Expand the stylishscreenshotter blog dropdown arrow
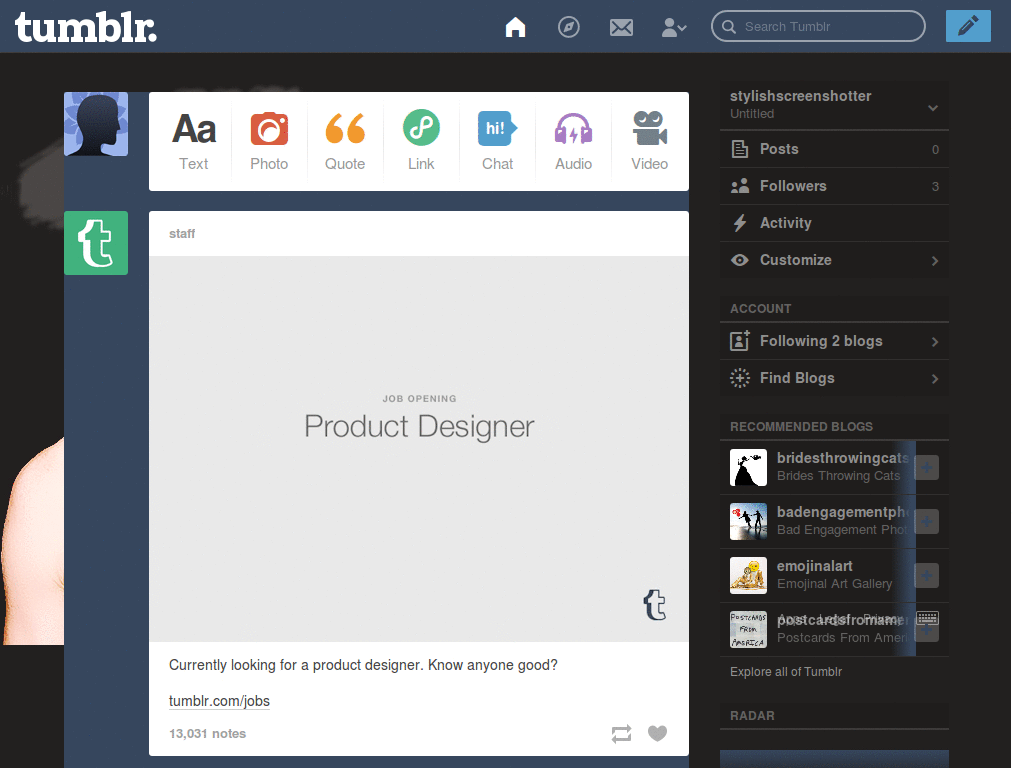 pos(933,108)
